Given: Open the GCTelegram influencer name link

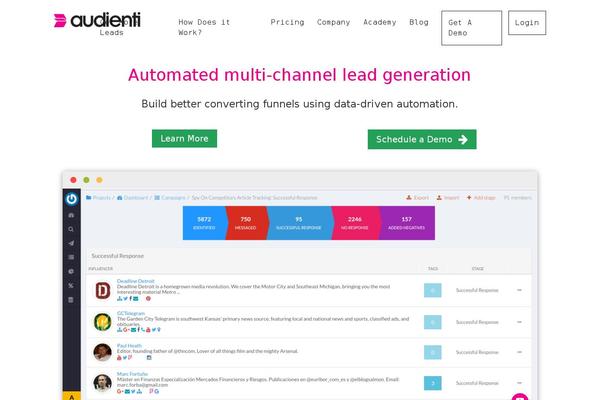Looking at the screenshot, I should 131,313.
